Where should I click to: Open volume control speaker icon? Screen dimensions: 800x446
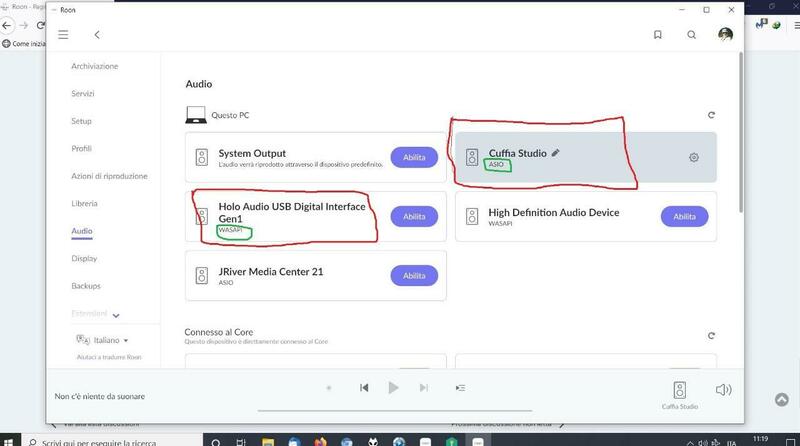(x=723, y=389)
